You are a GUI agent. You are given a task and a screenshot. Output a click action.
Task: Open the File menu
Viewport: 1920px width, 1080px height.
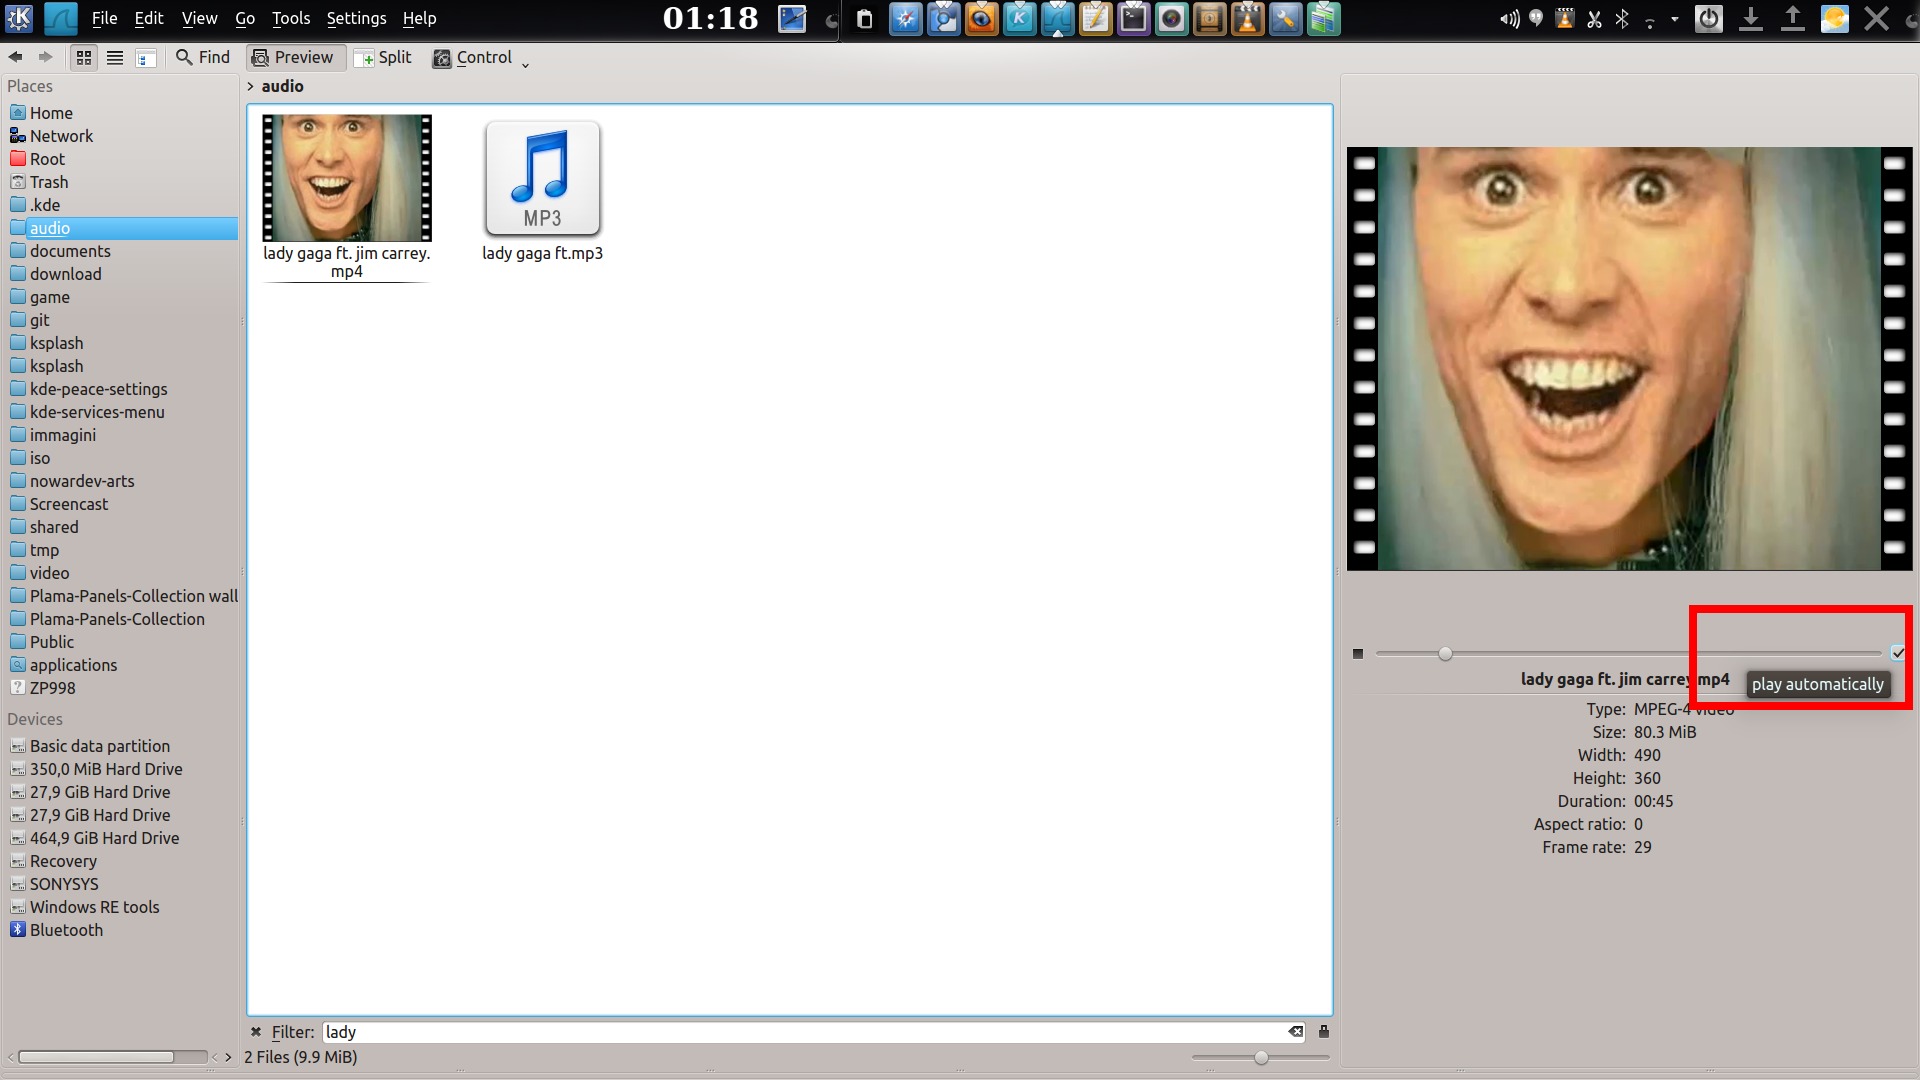click(x=104, y=18)
